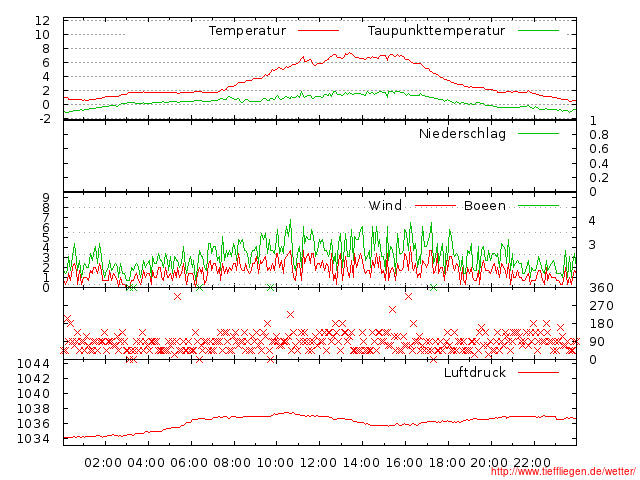640x480 pixels.
Task: Click the green Taupunkttemperatur legend line
Action: click(x=538, y=31)
